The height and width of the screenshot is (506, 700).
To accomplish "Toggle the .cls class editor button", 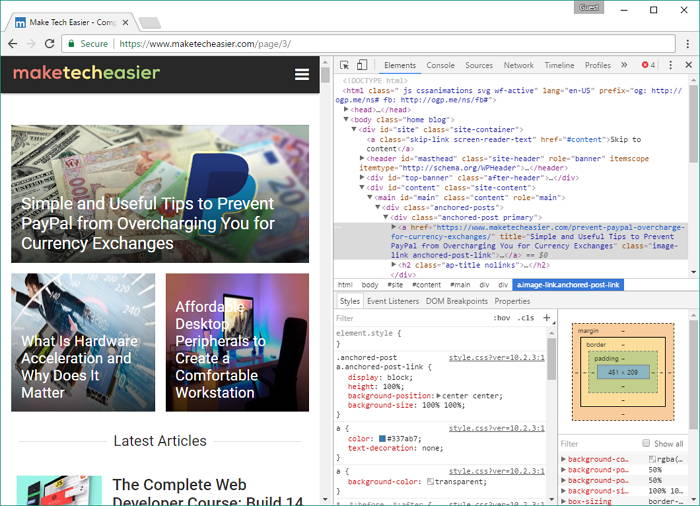I will tap(526, 318).
